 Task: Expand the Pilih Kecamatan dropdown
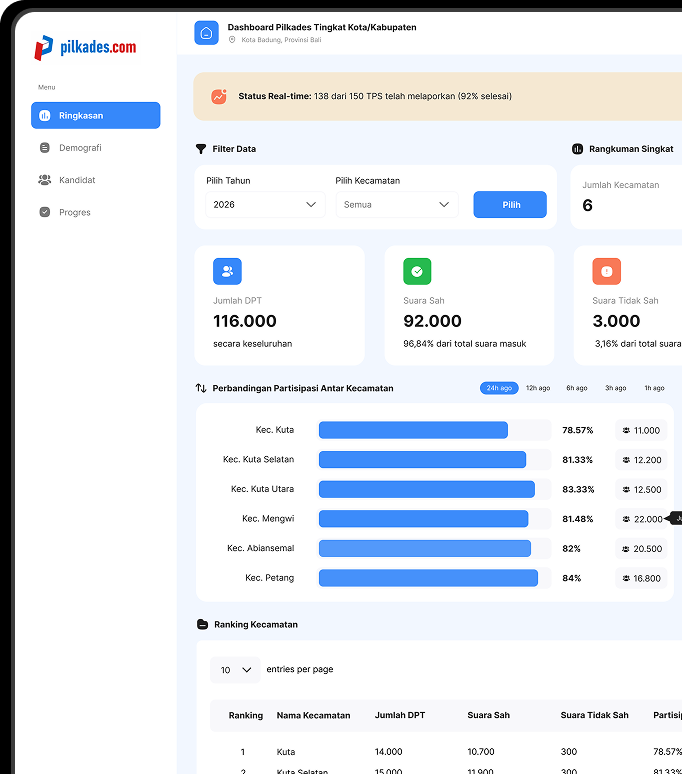pyautogui.click(x=397, y=204)
